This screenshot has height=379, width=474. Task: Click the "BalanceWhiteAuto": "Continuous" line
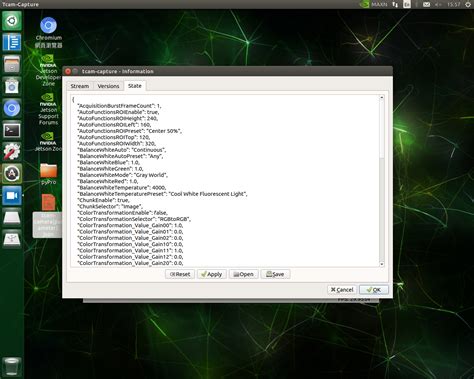tap(122, 150)
